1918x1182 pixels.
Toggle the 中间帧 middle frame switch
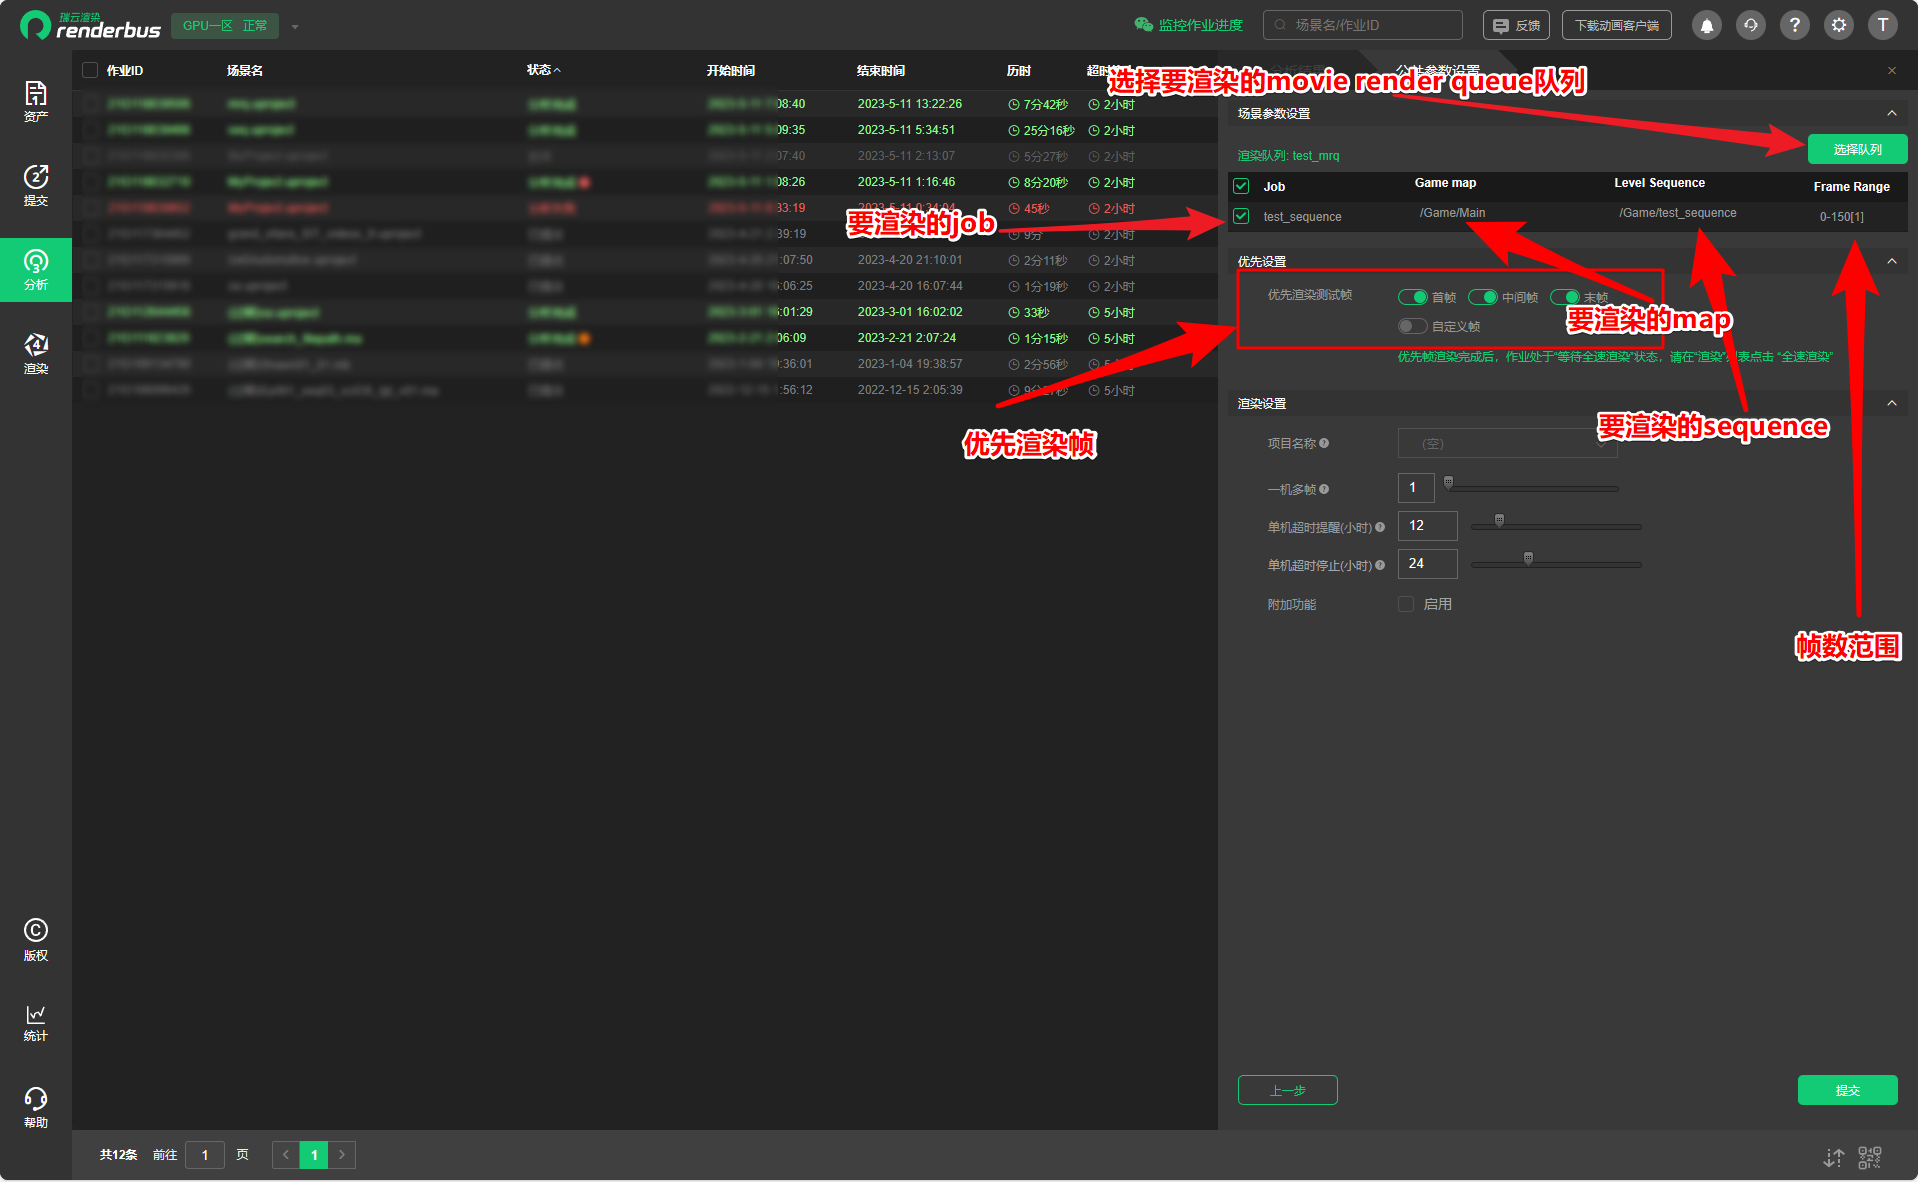[1482, 297]
